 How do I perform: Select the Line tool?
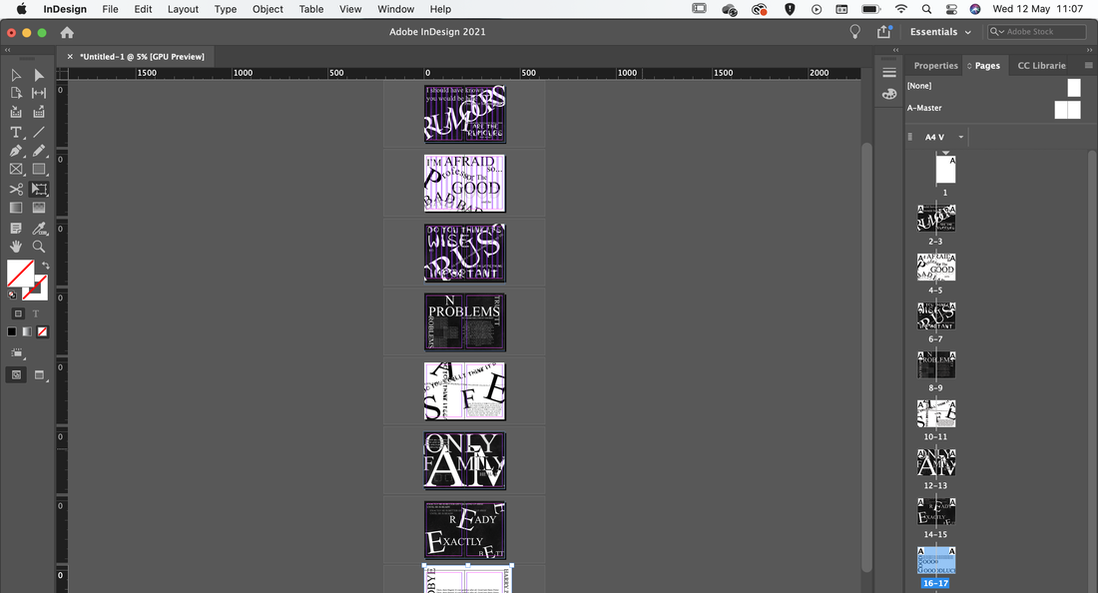39,132
